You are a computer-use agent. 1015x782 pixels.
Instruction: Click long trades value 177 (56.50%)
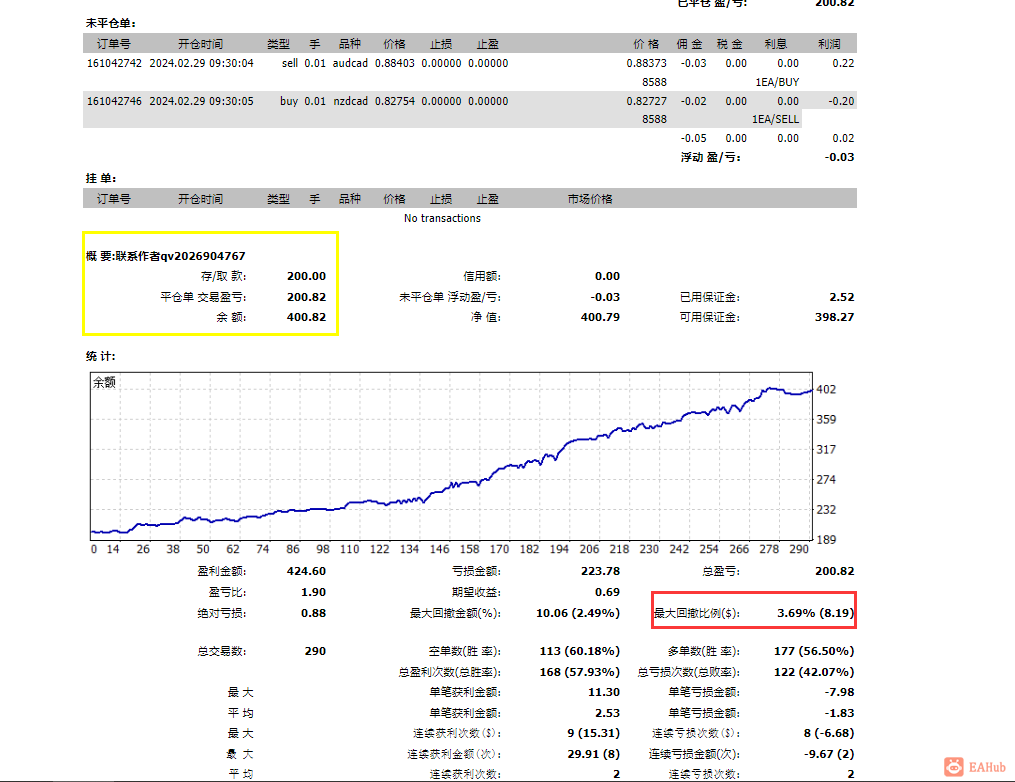tap(814, 651)
